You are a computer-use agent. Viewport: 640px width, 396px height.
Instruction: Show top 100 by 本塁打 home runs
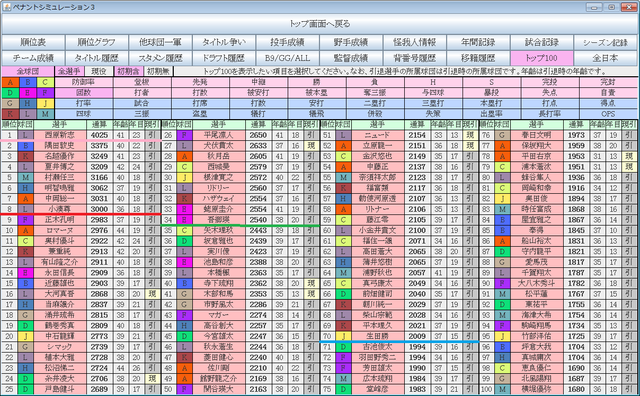[491, 103]
